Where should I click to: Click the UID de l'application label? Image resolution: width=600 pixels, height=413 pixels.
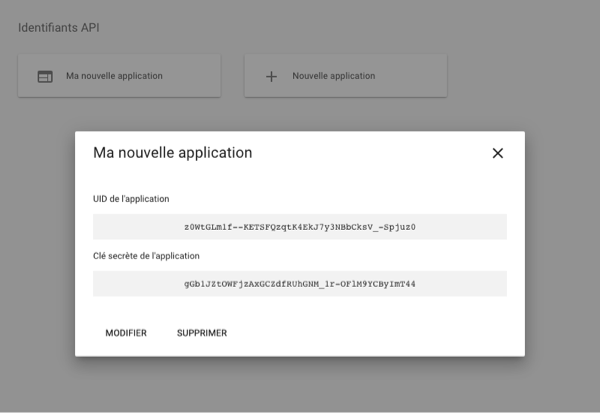point(131,199)
